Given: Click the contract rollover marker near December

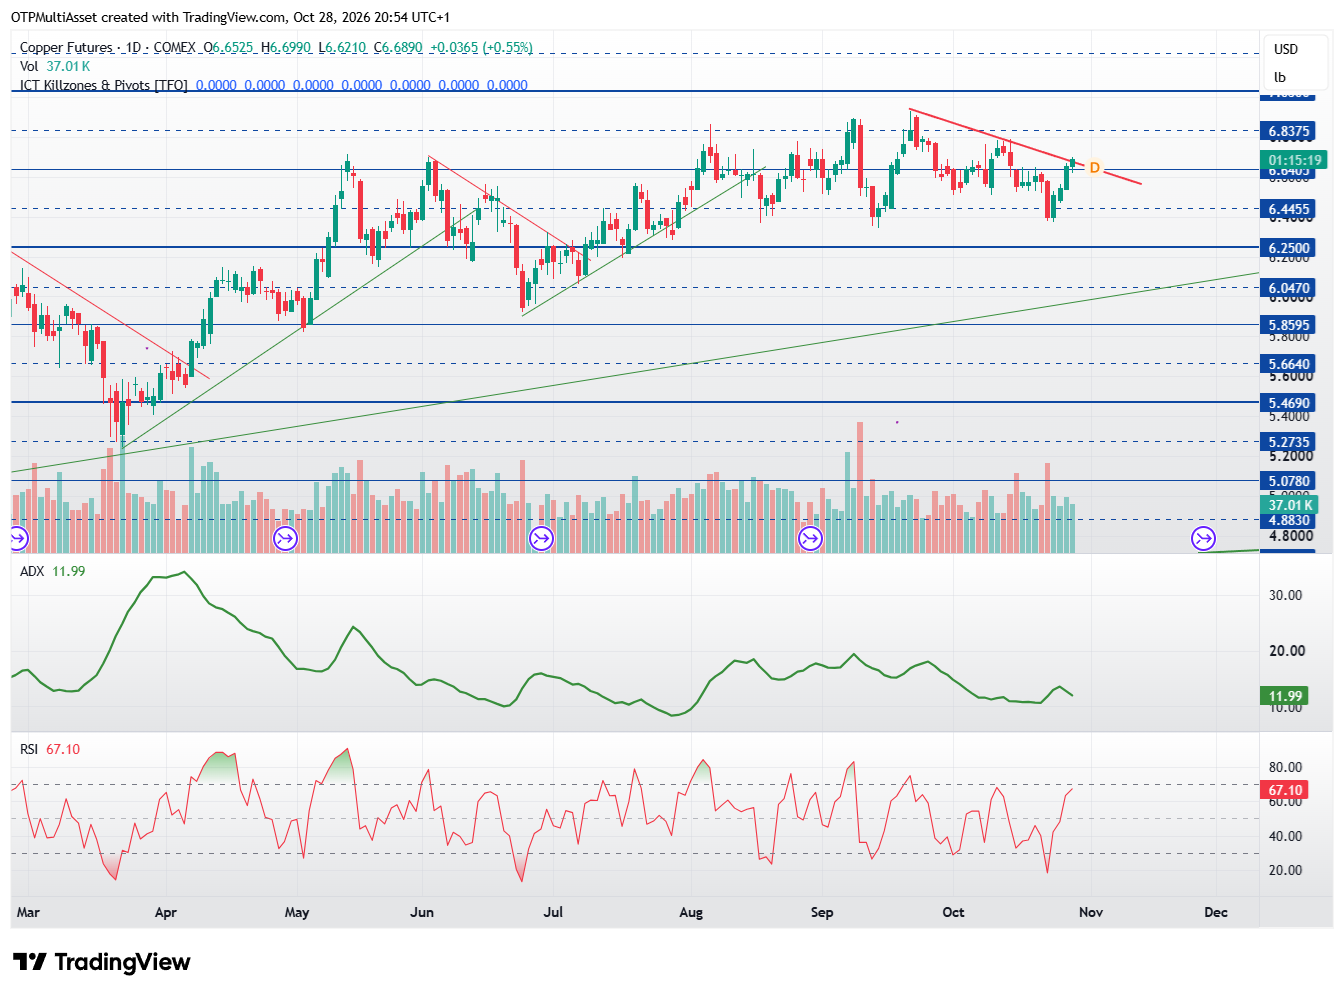Looking at the screenshot, I should (x=1203, y=540).
